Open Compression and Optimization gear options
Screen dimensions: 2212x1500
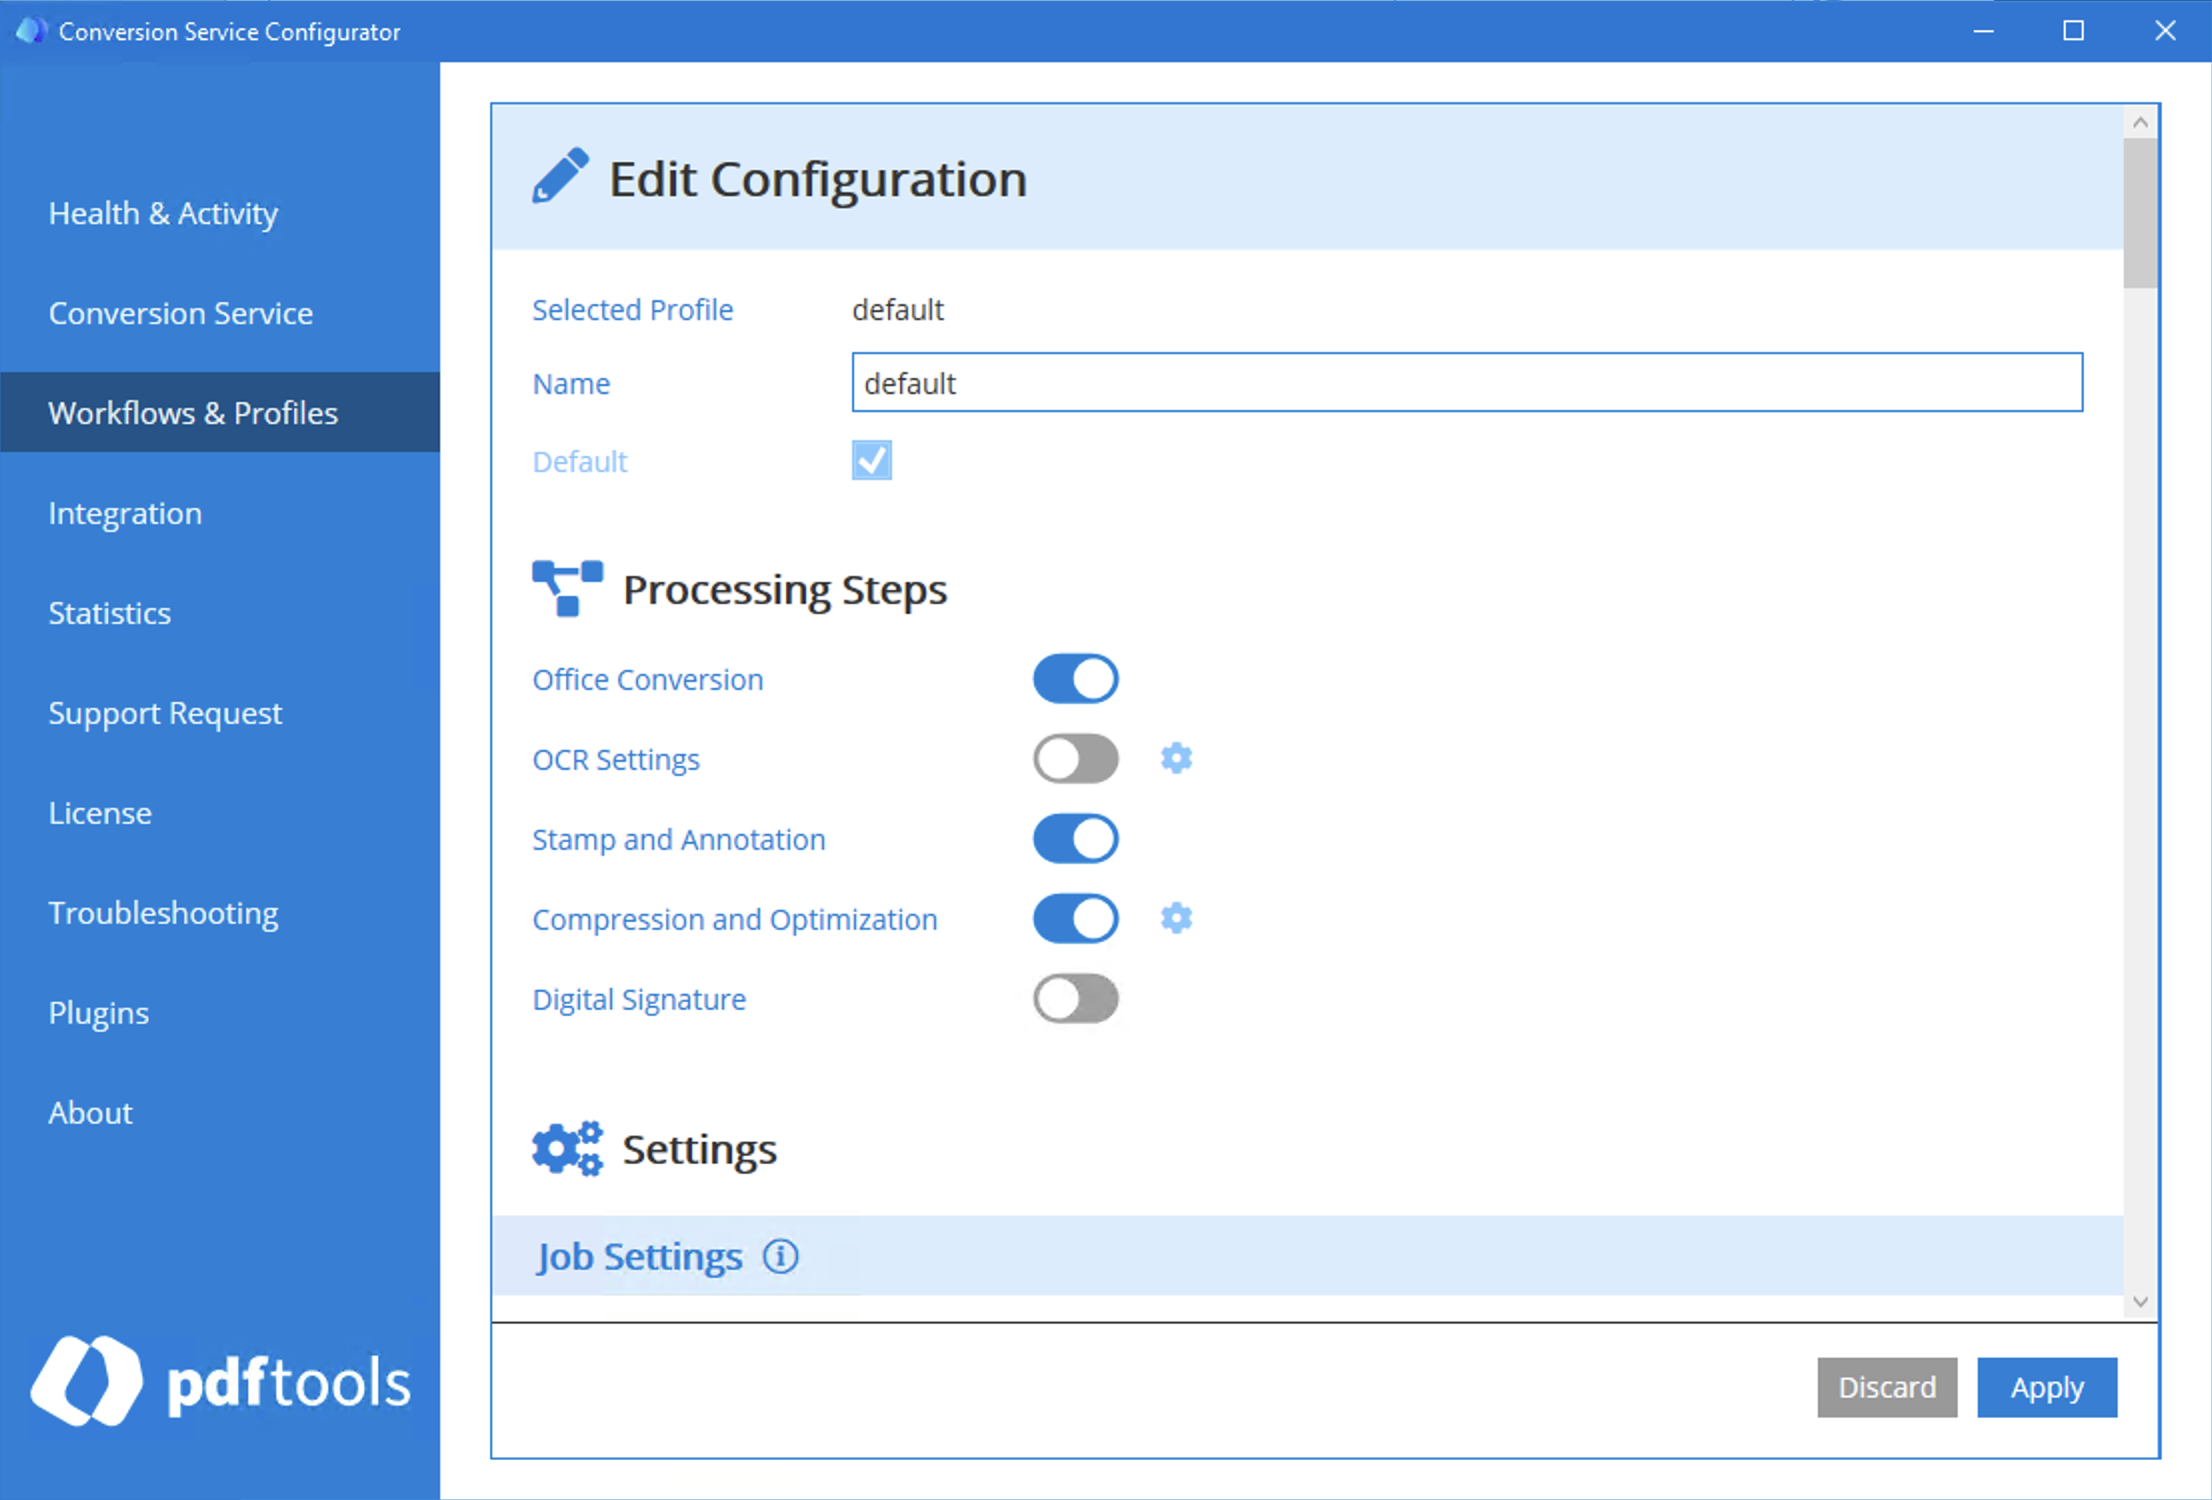(x=1177, y=917)
